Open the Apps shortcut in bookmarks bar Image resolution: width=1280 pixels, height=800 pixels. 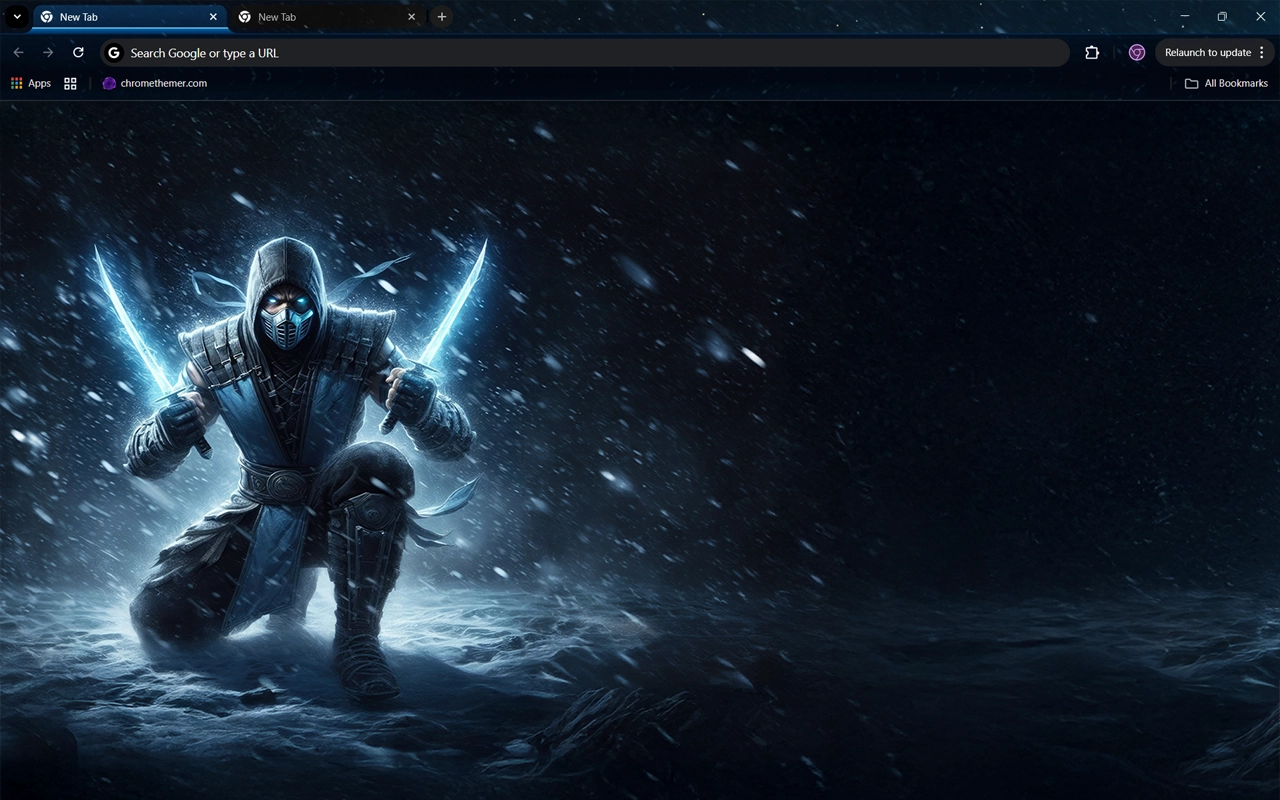31,84
